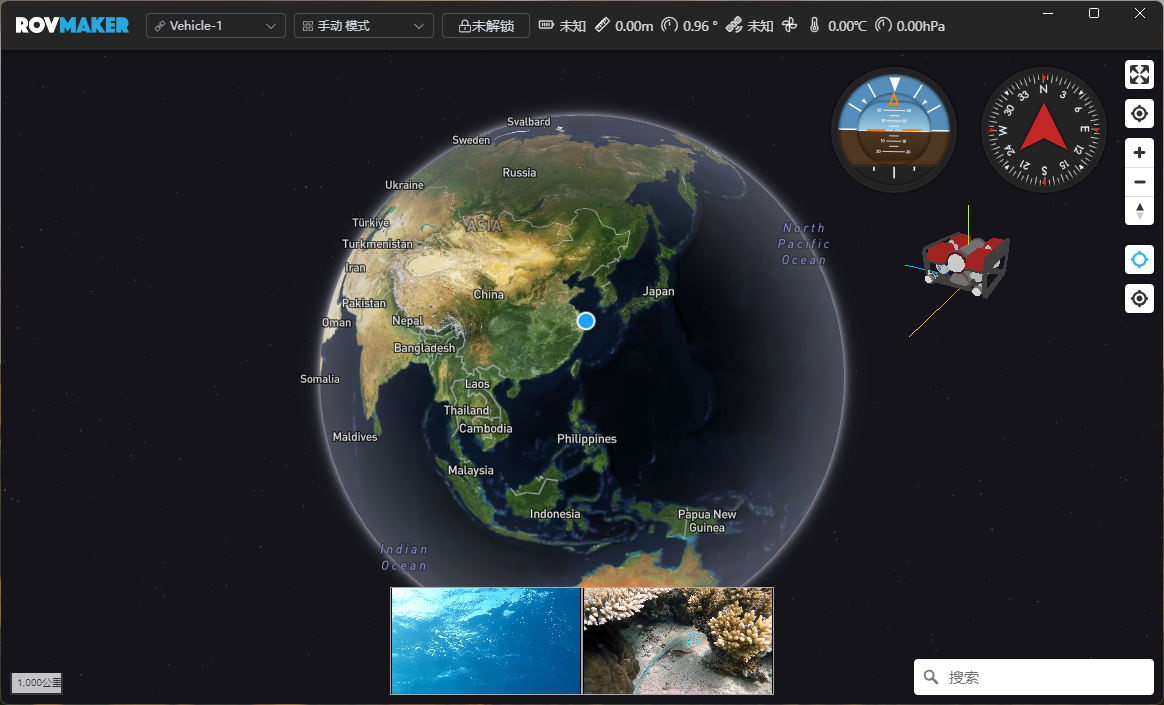Click the artificial horizon attitude gauge
1164x705 pixels.
pyautogui.click(x=893, y=130)
